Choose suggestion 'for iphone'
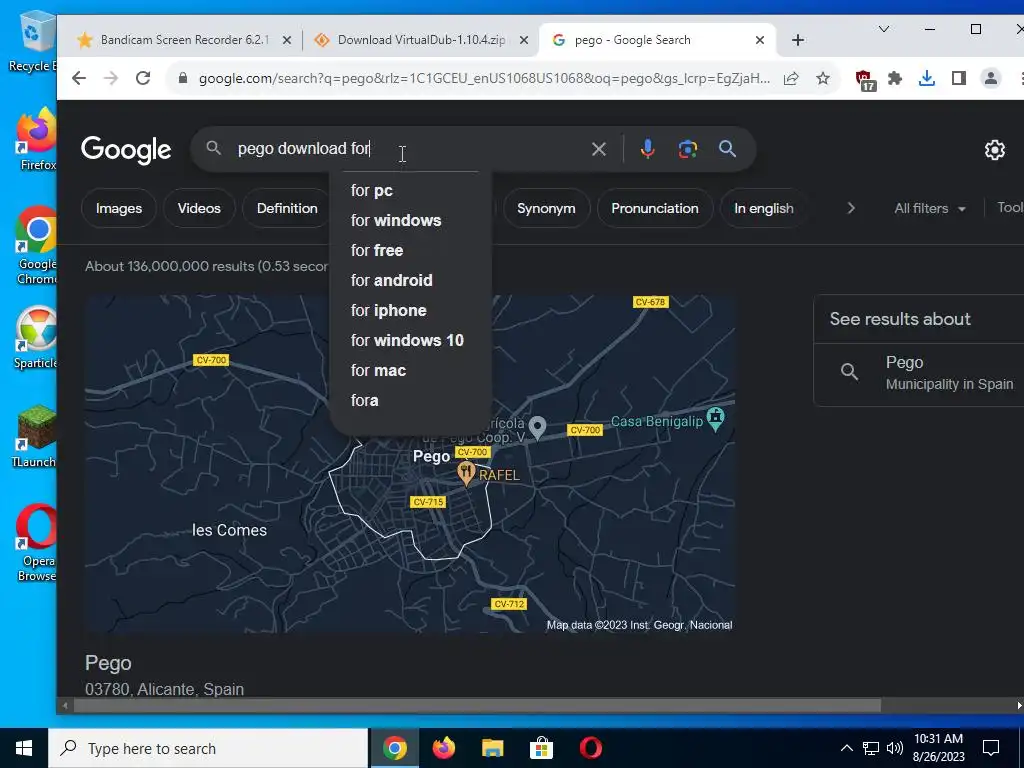Screen dimensions: 1024x768 click(x=410, y=311)
